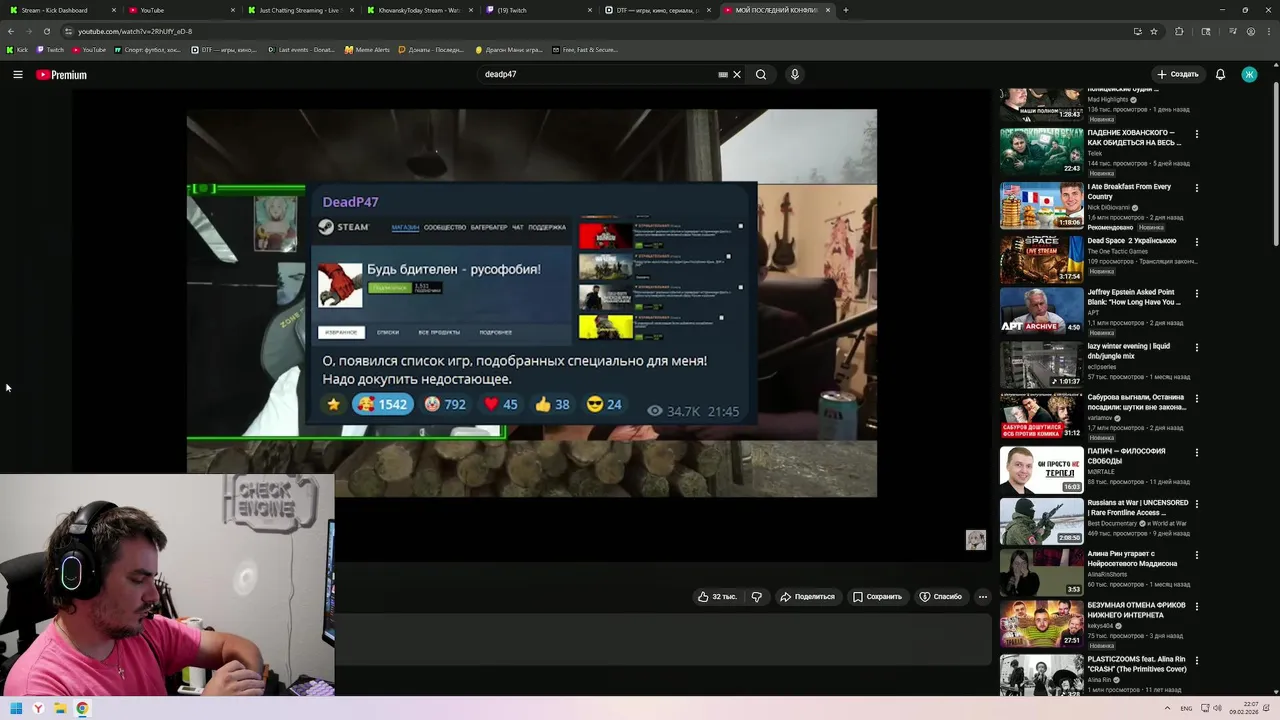Open the account avatar menu

coord(1249,74)
